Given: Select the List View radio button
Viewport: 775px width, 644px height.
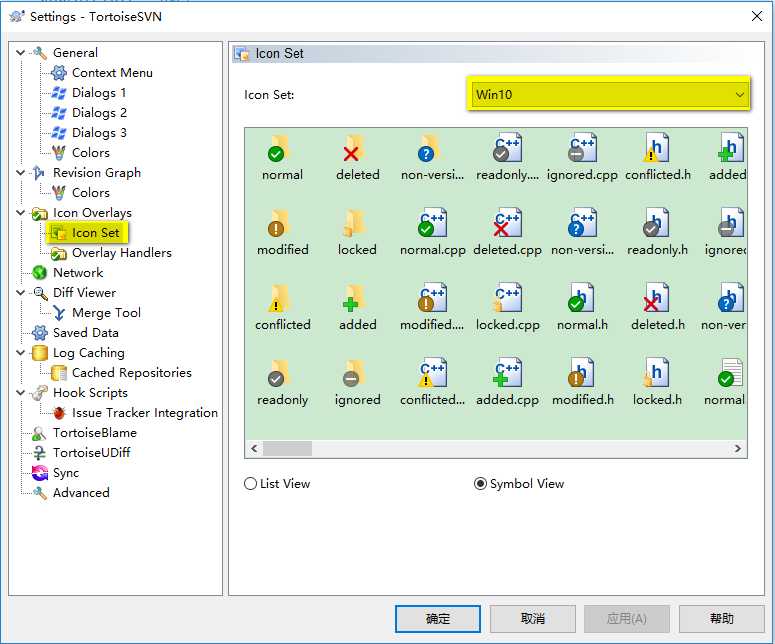Looking at the screenshot, I should 250,483.
